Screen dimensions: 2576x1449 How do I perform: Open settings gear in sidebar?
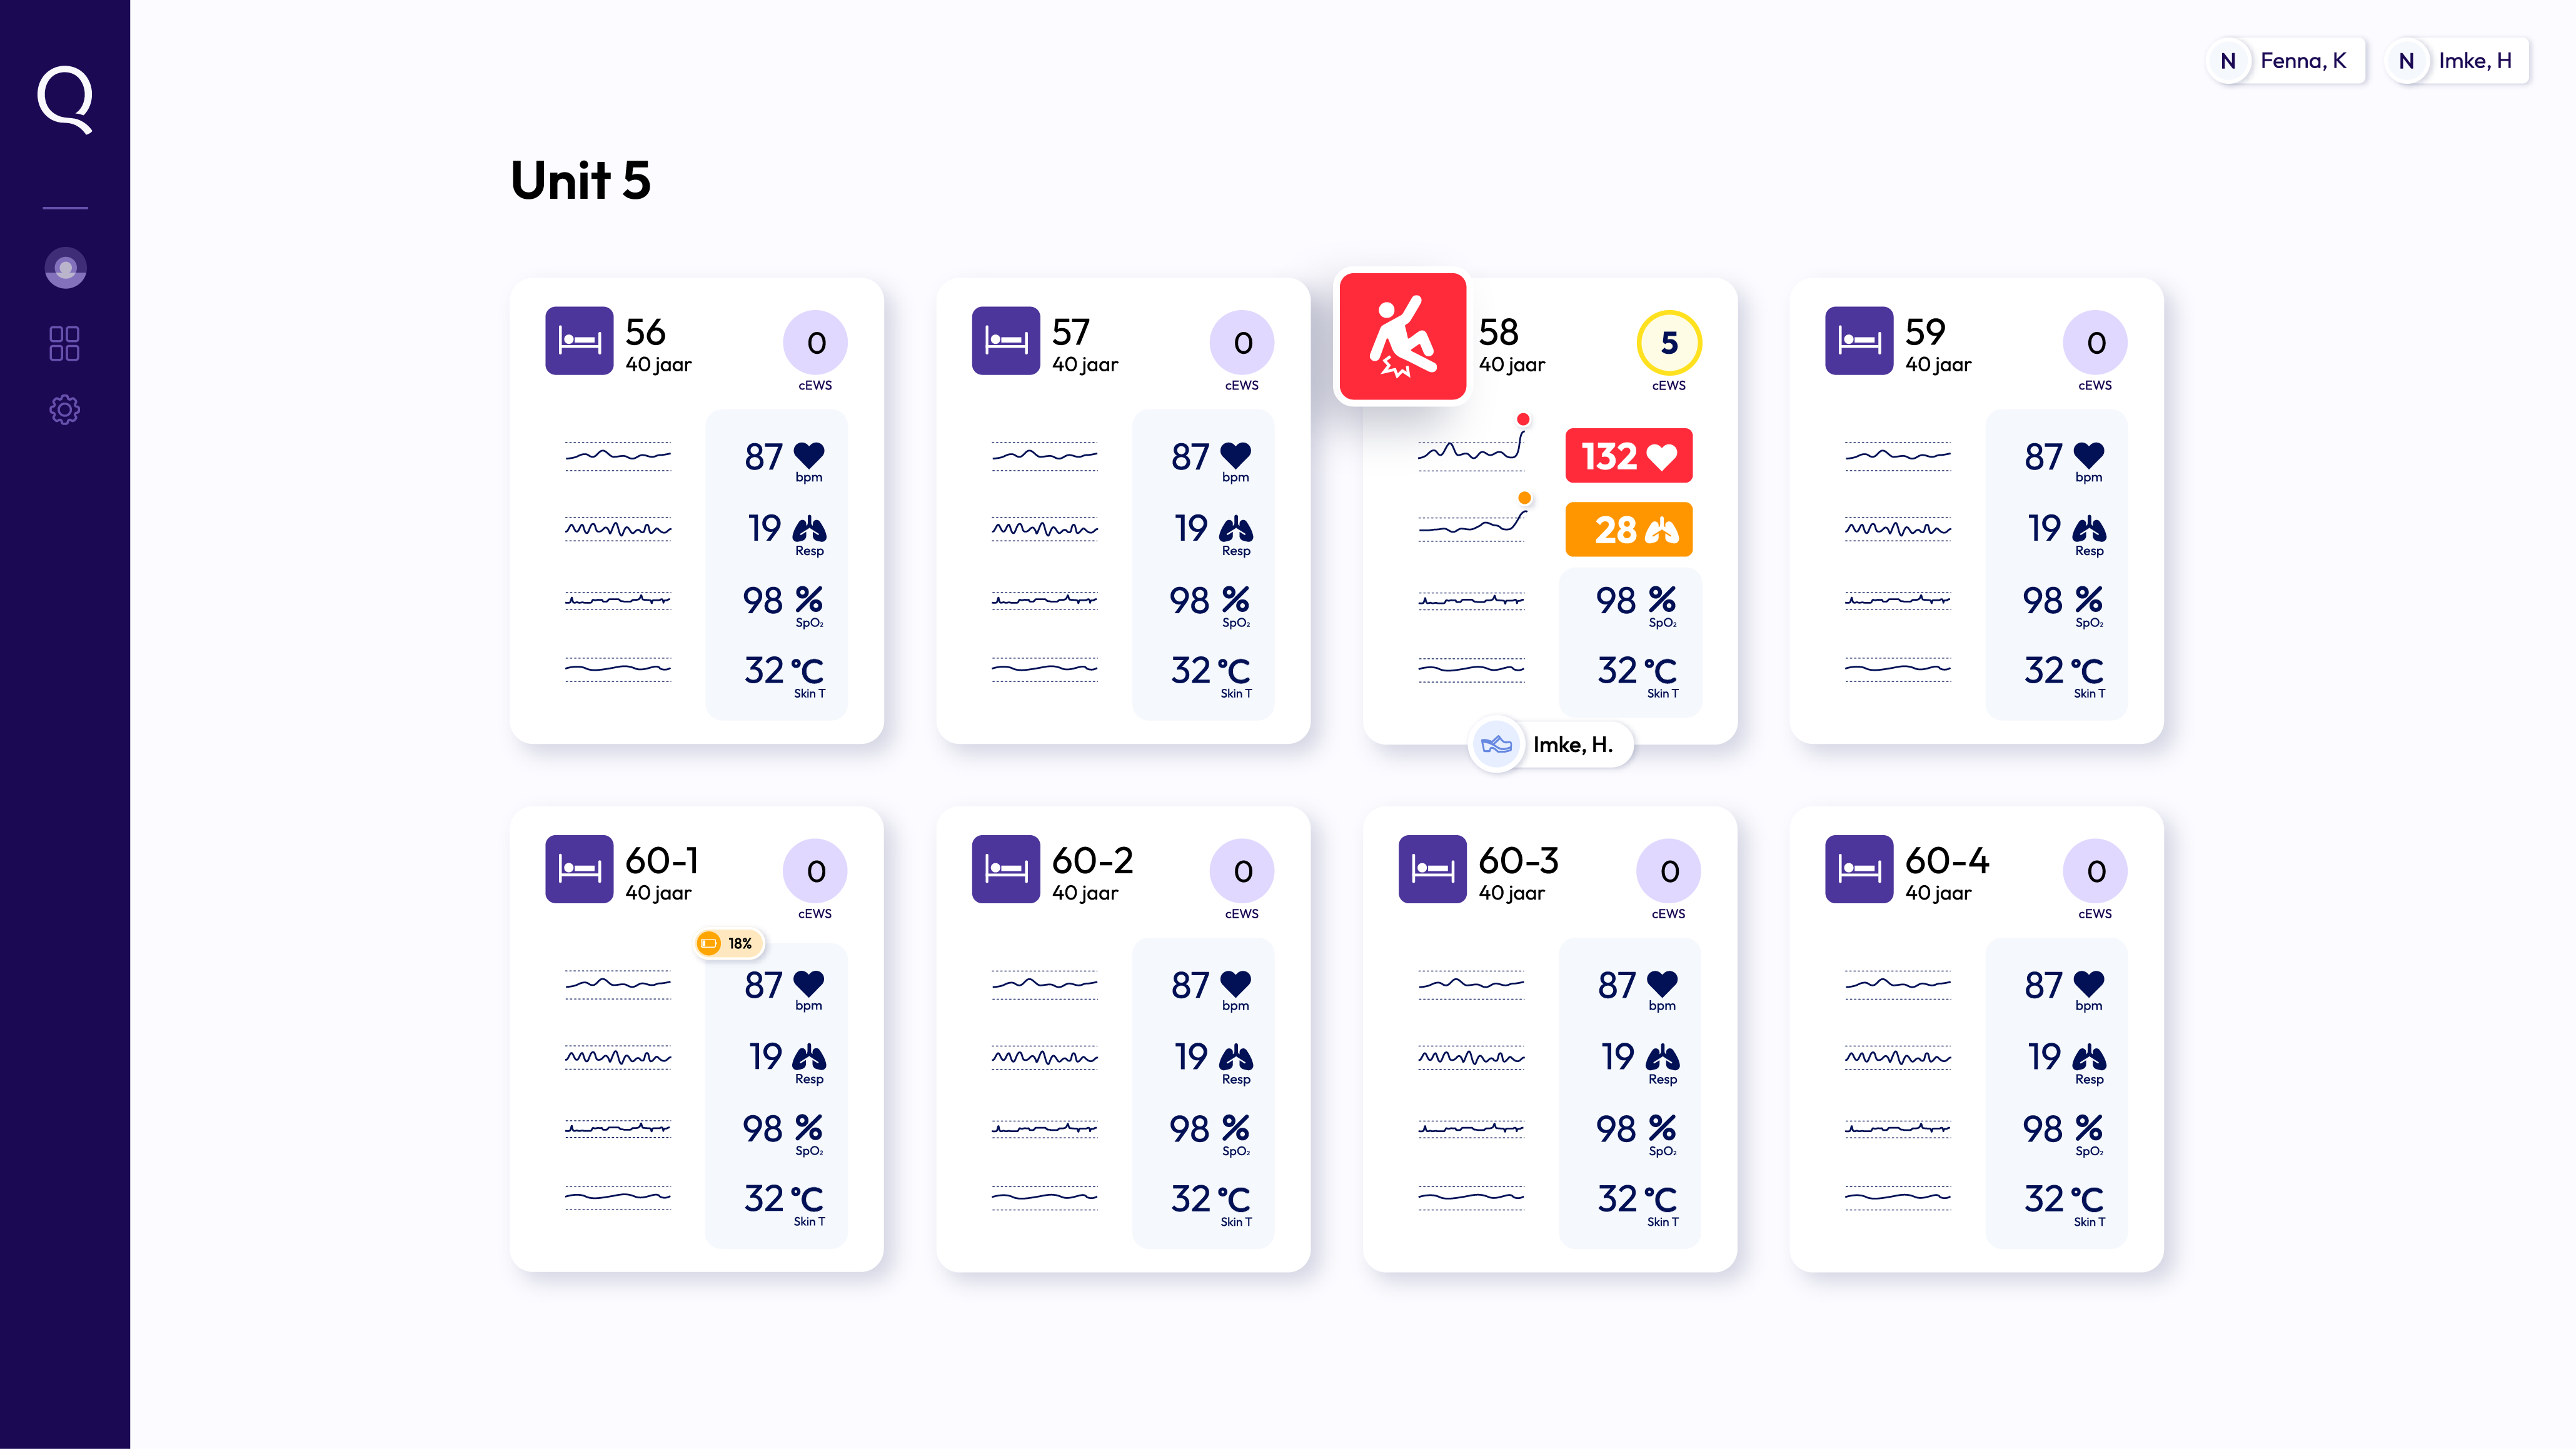(x=65, y=409)
